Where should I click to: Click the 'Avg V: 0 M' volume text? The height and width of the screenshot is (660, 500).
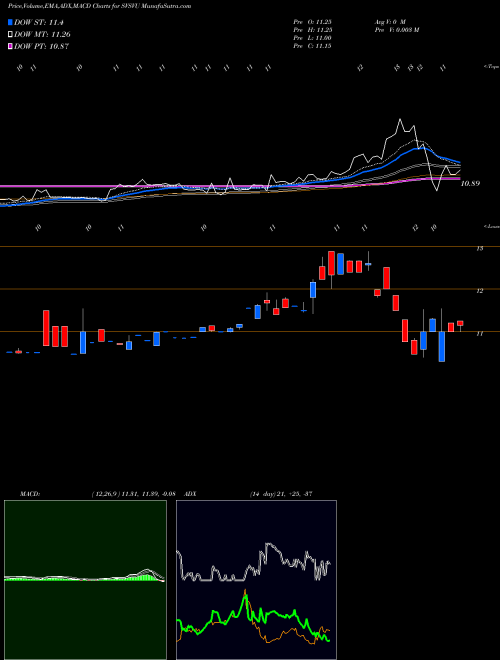pyautogui.click(x=389, y=21)
